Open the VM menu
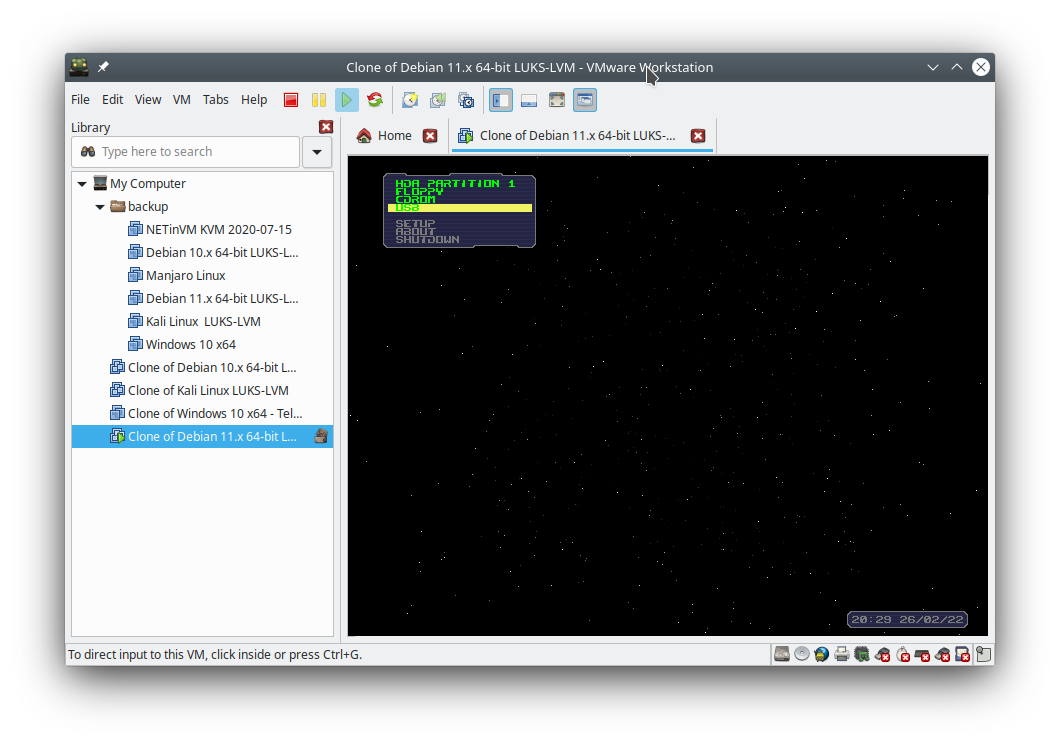This screenshot has height=743, width=1060. pyautogui.click(x=181, y=100)
